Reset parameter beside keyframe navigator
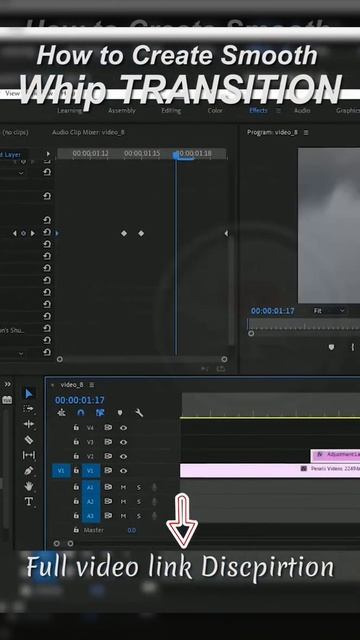The height and width of the screenshot is (640, 360). pyautogui.click(x=47, y=232)
